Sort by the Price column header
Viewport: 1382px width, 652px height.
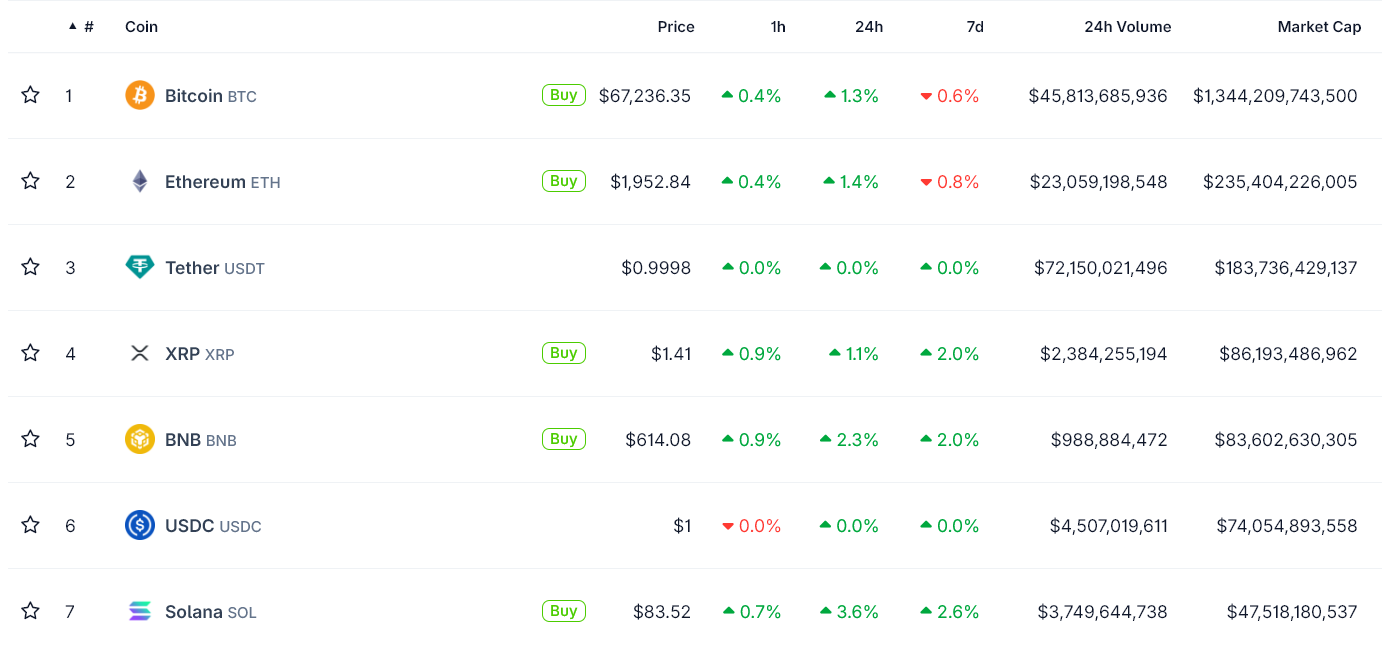pos(675,27)
